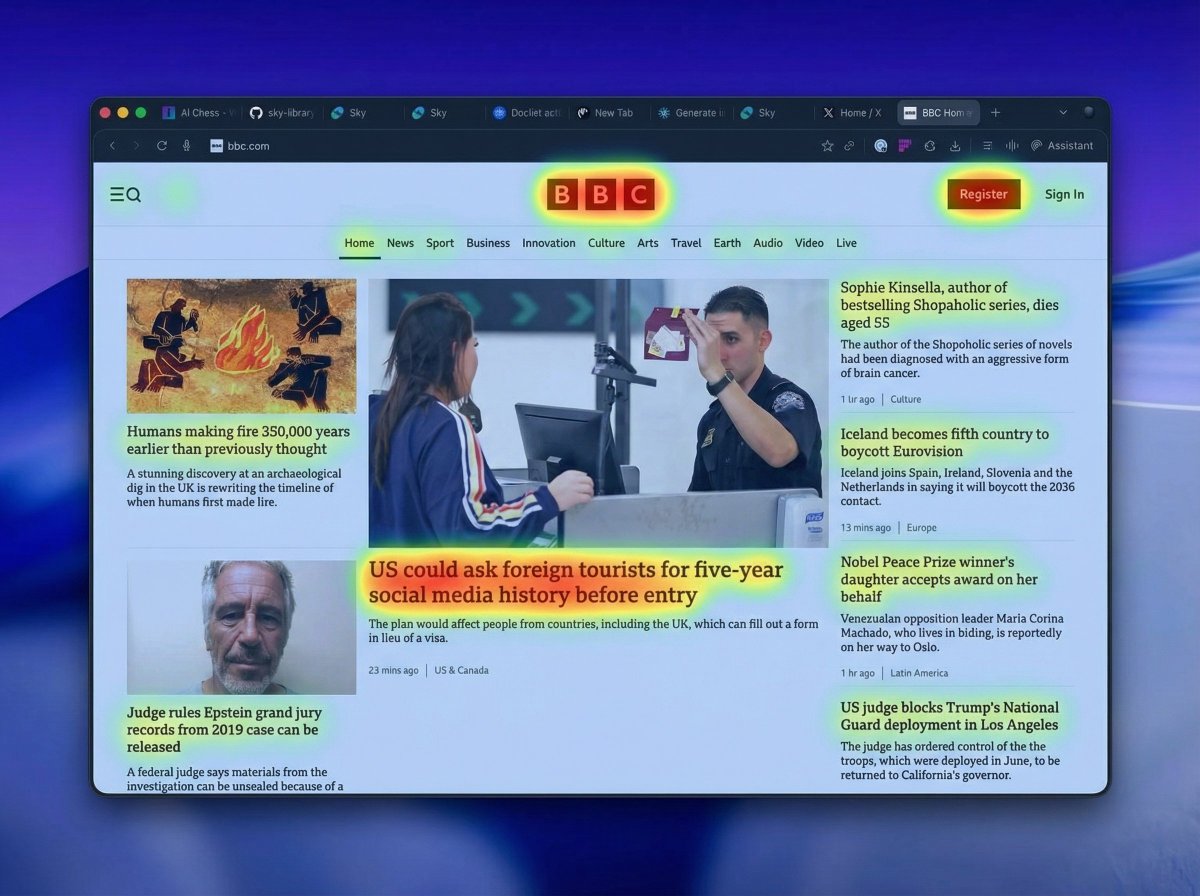1200x896 pixels.
Task: Open the Audio section
Action: point(768,243)
